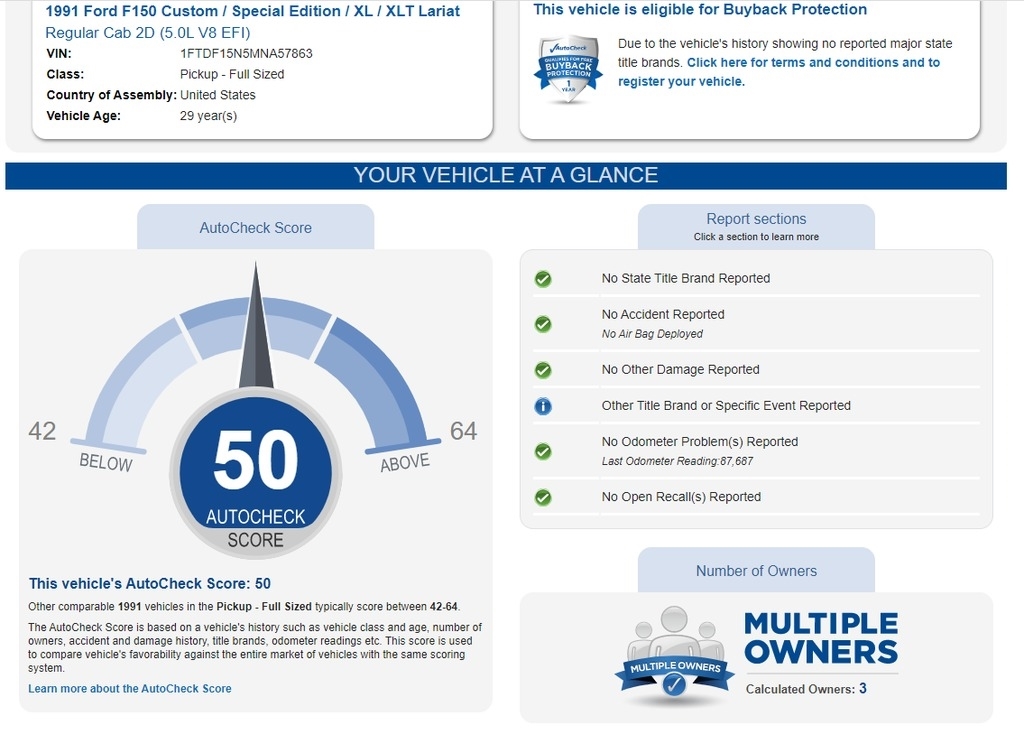Screen dimensions: 1024x753
Task: Open Other Title Brand or Specific Event section
Action: click(725, 406)
